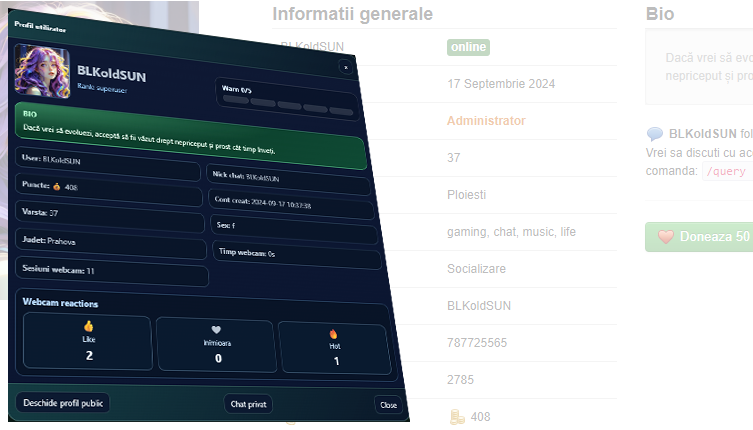
Task: Select the BLKoldSUN username heading in popup
Action: pyautogui.click(x=111, y=74)
